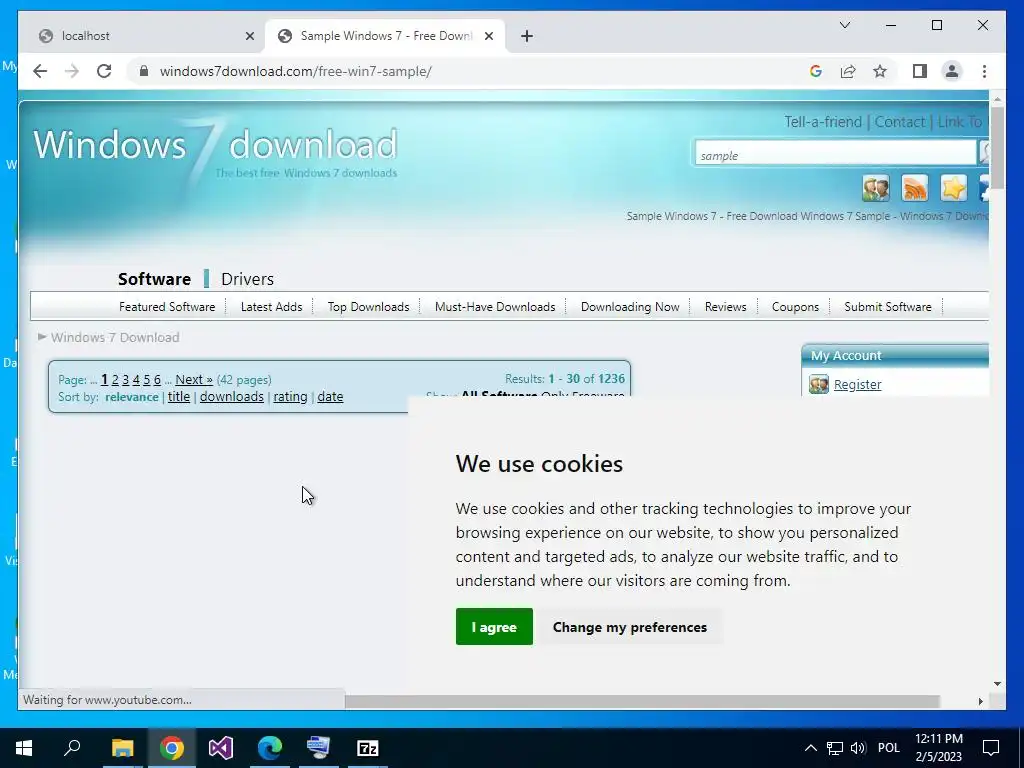Go to results page 6

coord(157,379)
